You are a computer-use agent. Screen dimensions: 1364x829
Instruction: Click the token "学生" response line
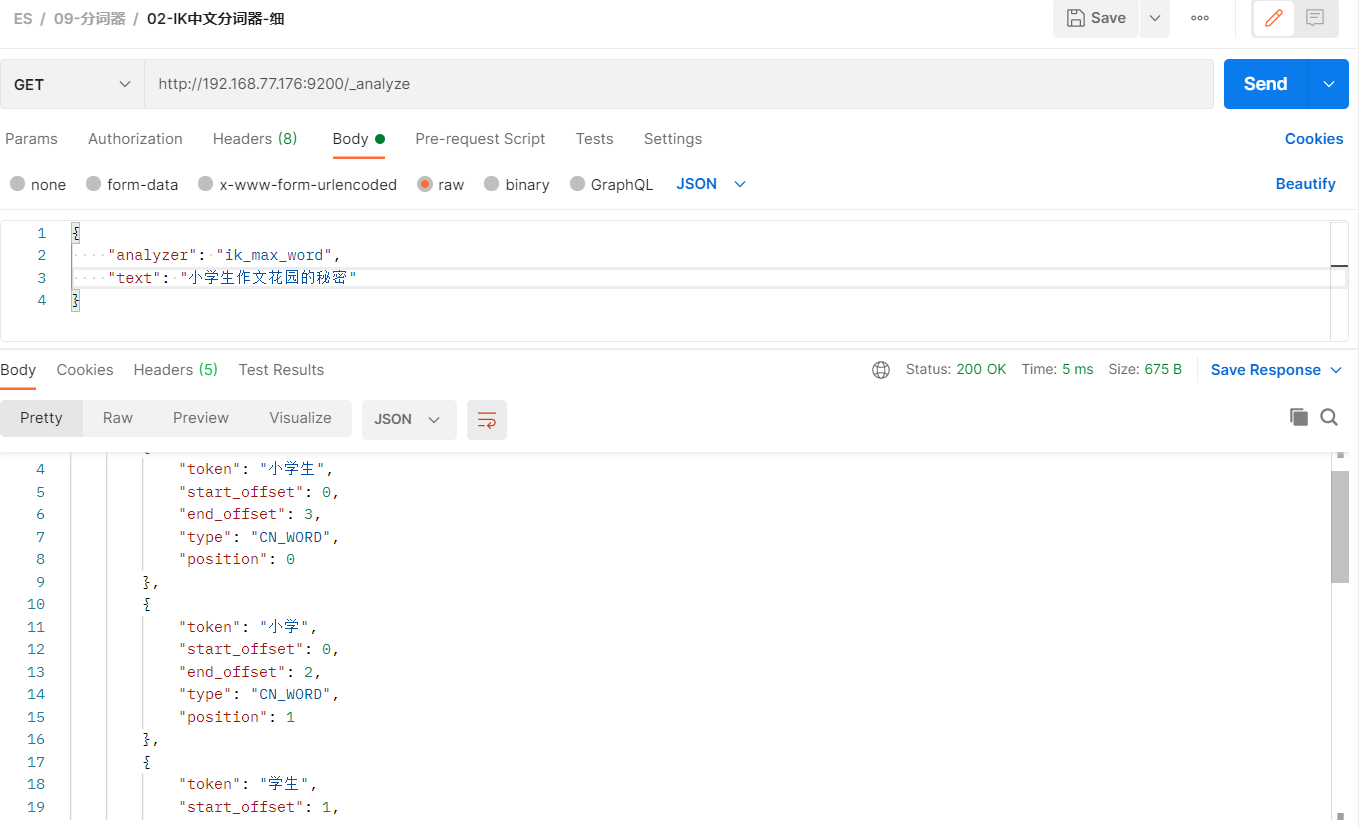247,784
